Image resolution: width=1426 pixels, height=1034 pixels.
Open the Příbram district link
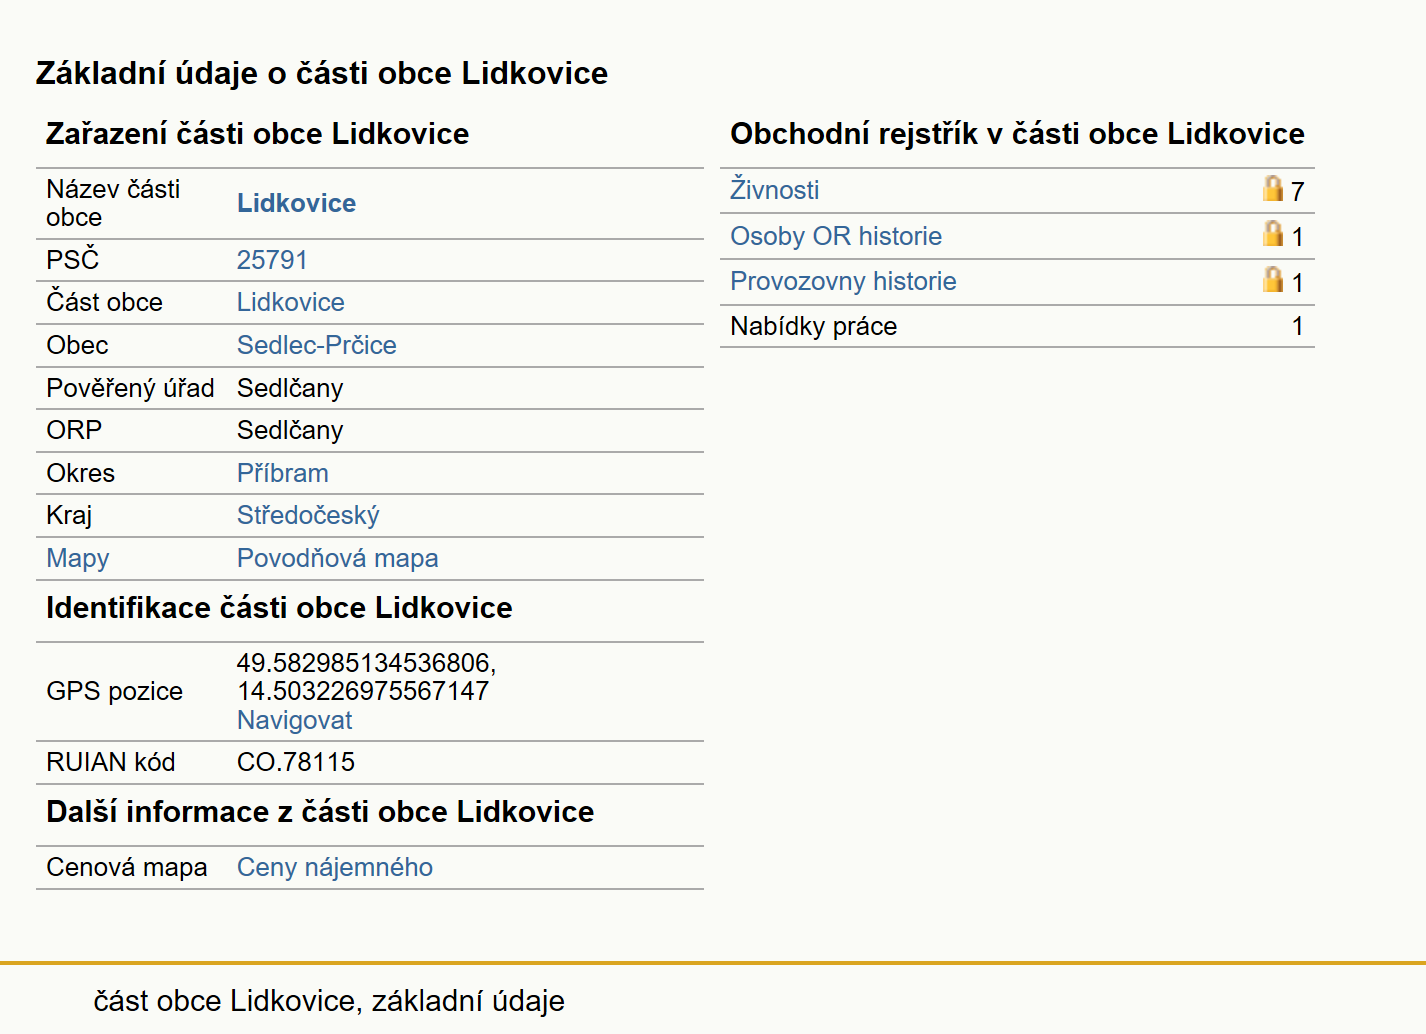click(282, 473)
